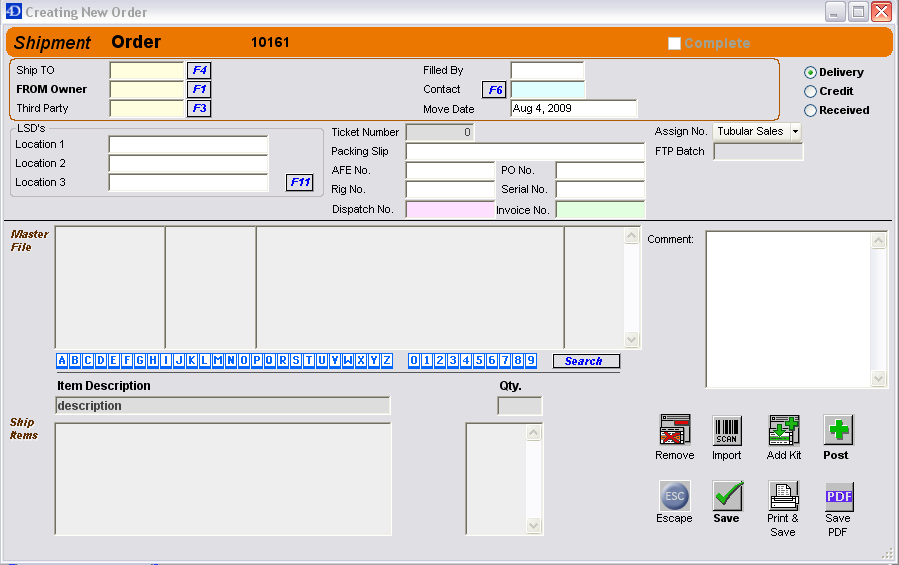
Task: Click the F11 button beside Location 3
Action: pos(299,182)
